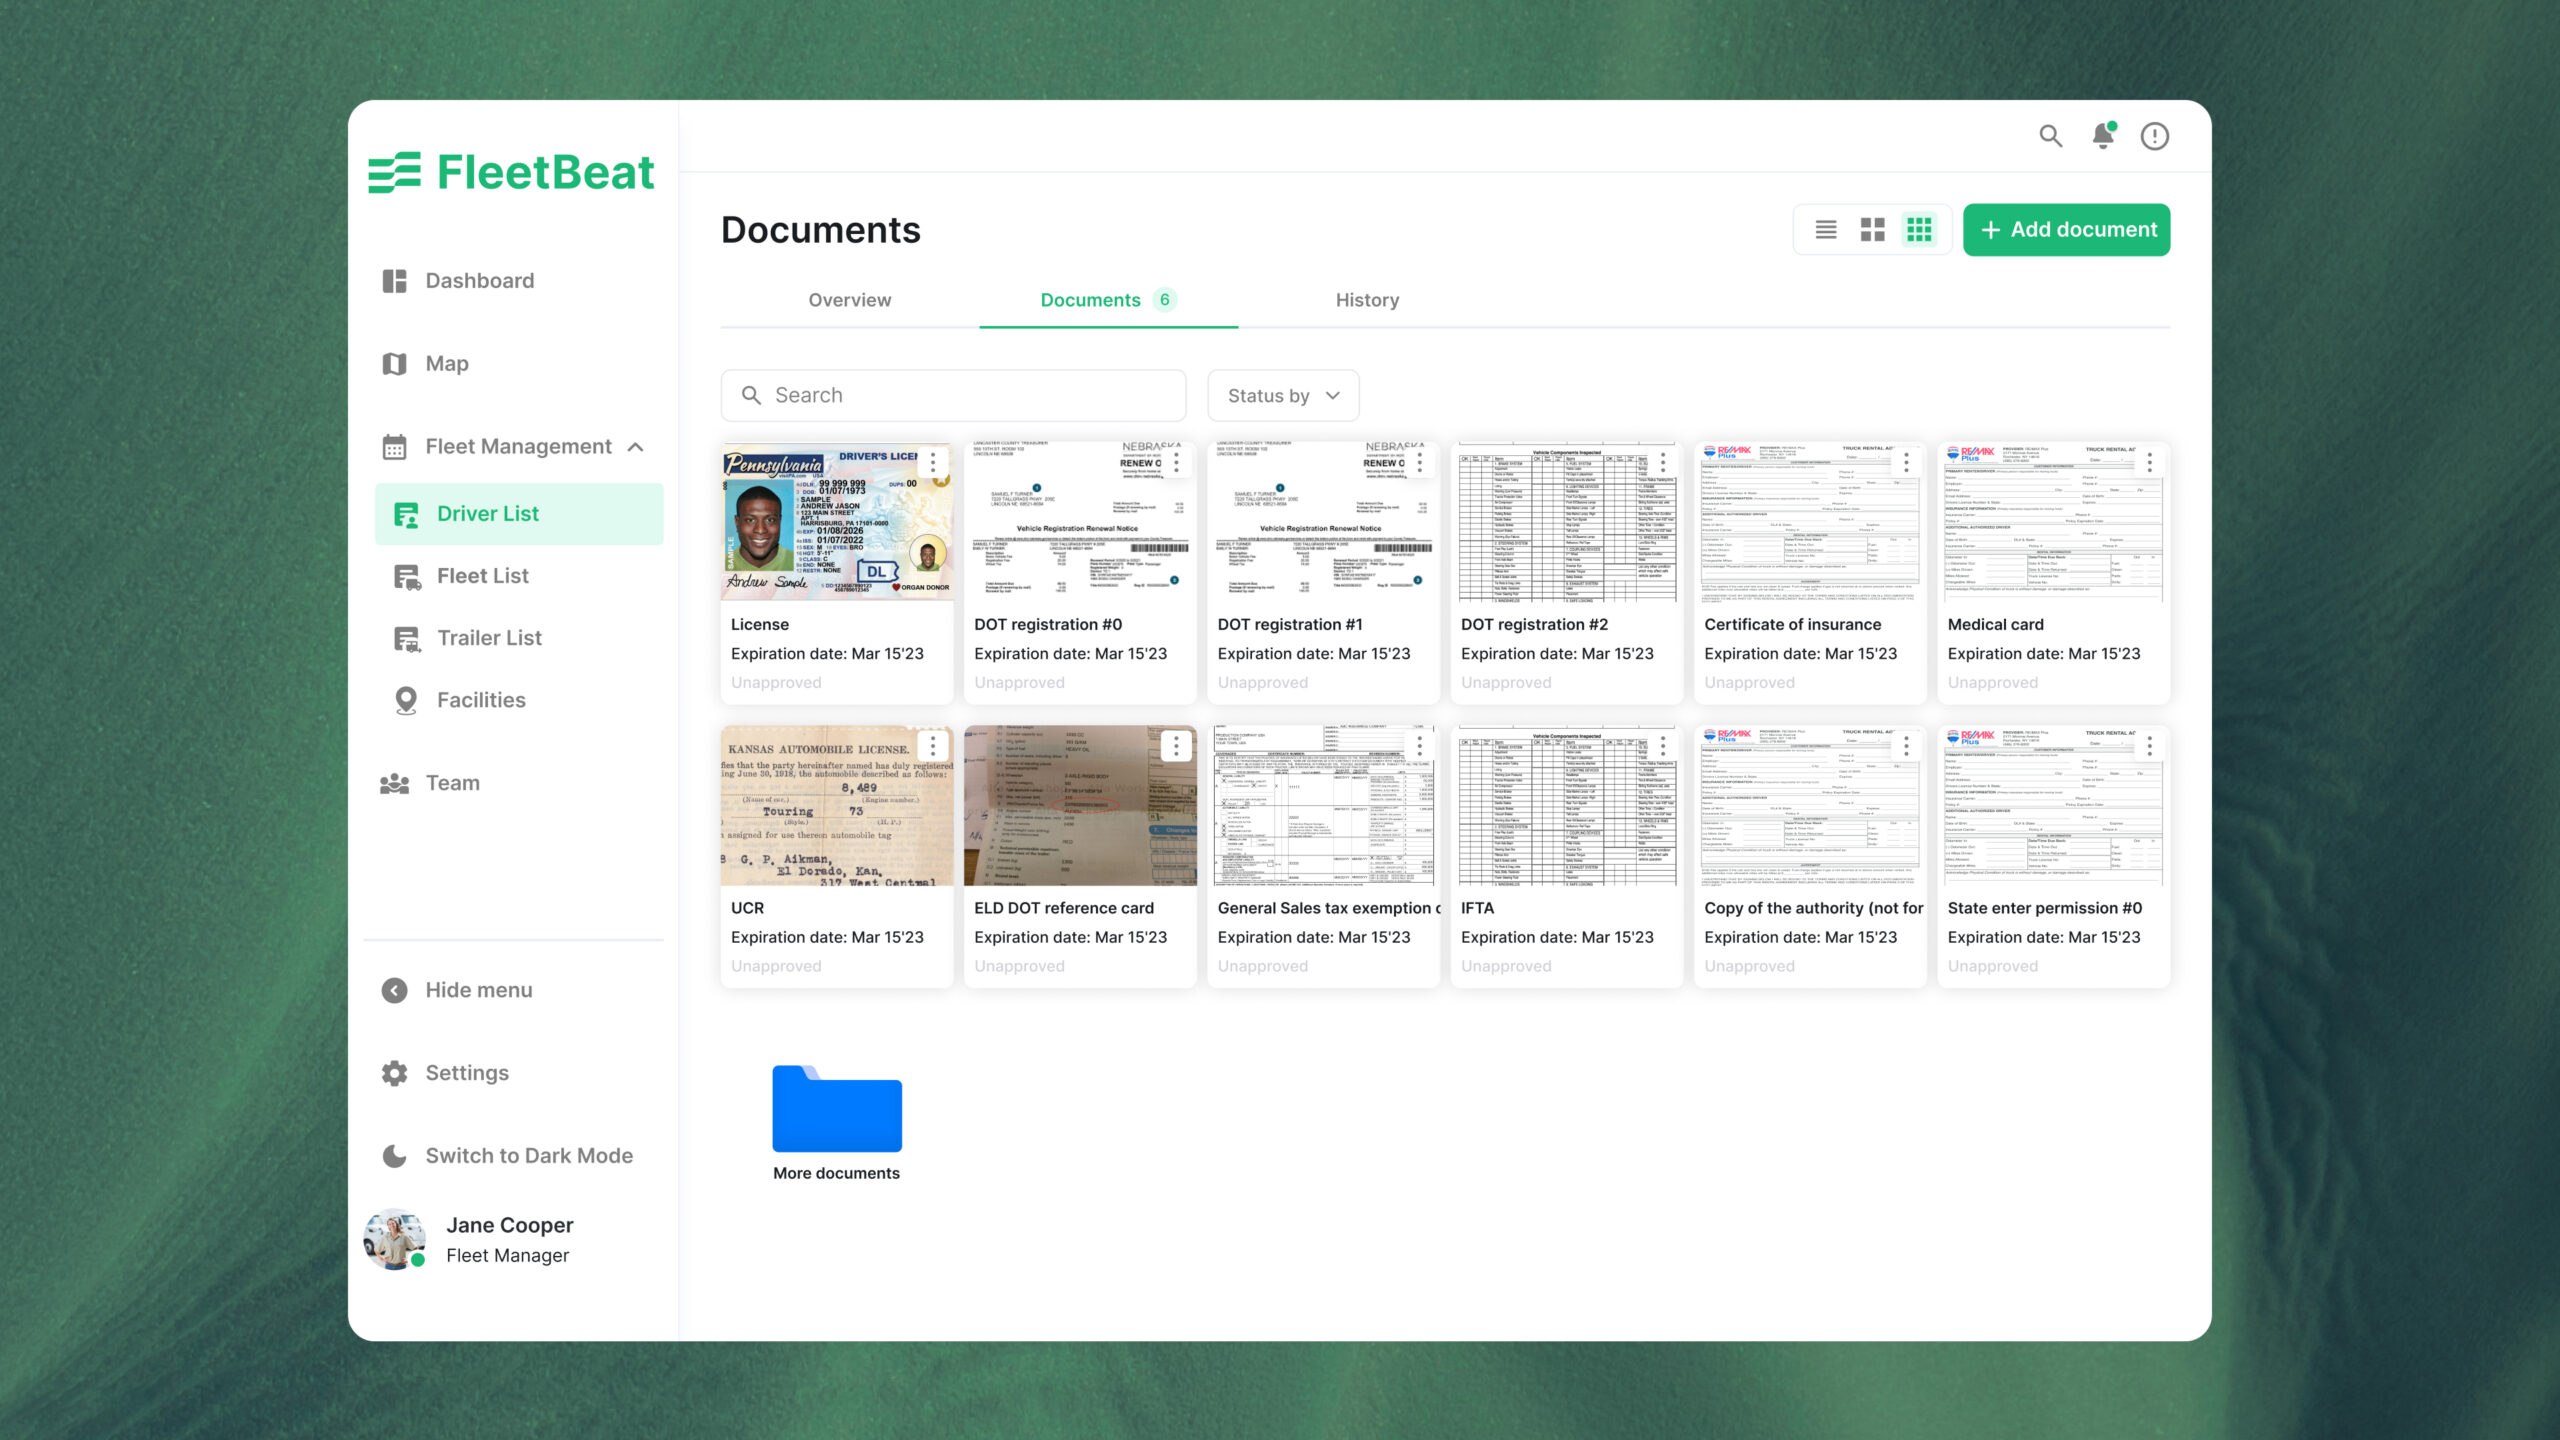This screenshot has height=1440, width=2560.
Task: Click the FleetBeat logo
Action: pyautogui.click(x=511, y=172)
